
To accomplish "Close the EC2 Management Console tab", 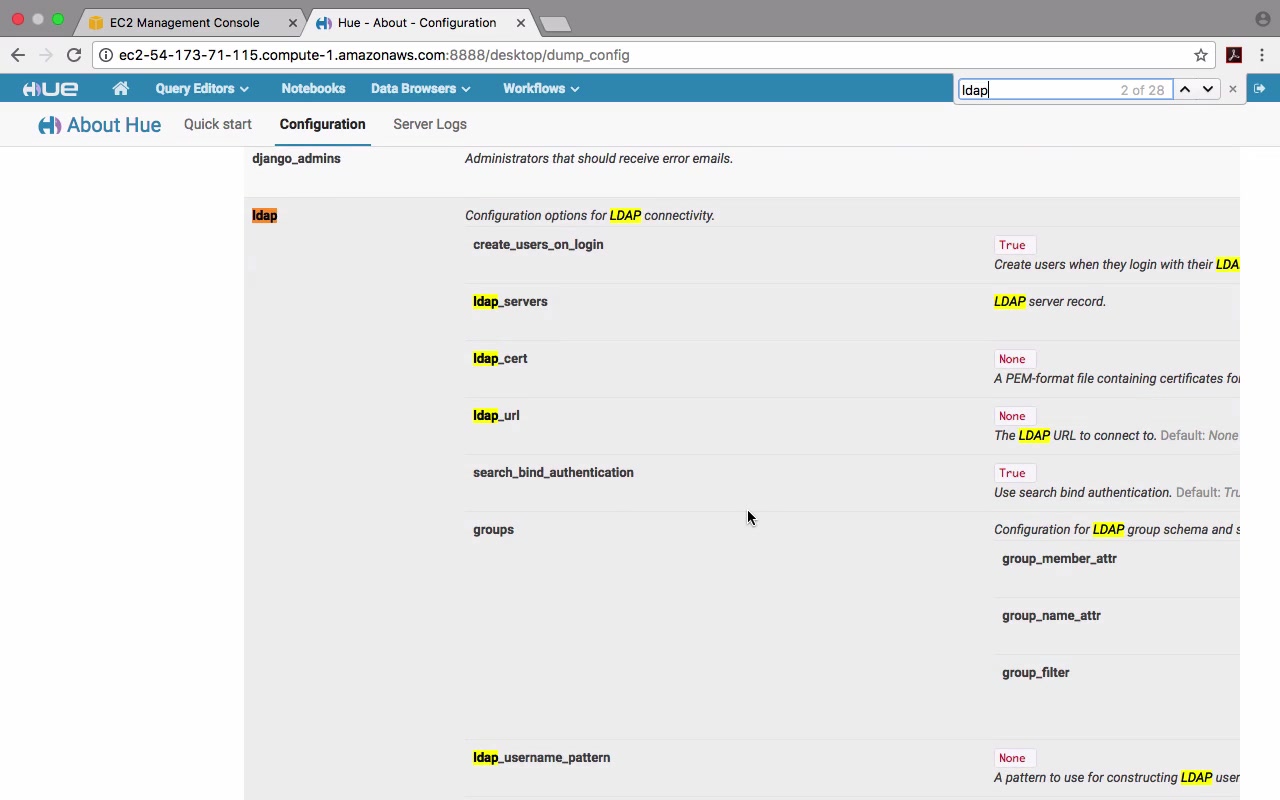I will tap(292, 22).
